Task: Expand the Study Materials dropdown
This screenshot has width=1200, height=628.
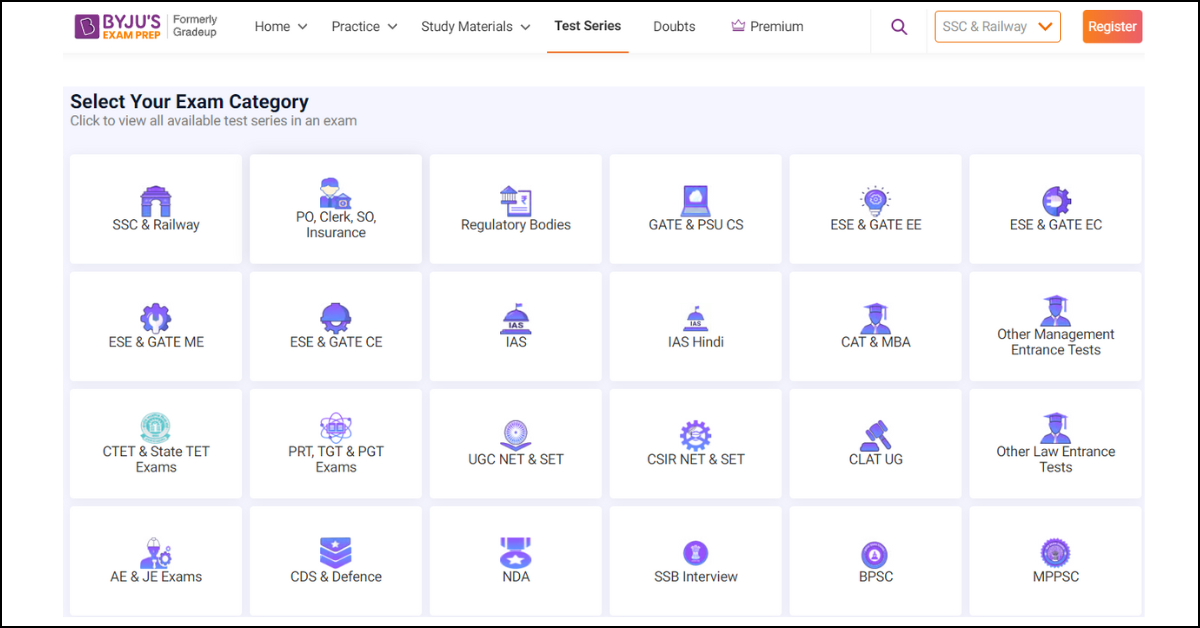Action: 476,27
